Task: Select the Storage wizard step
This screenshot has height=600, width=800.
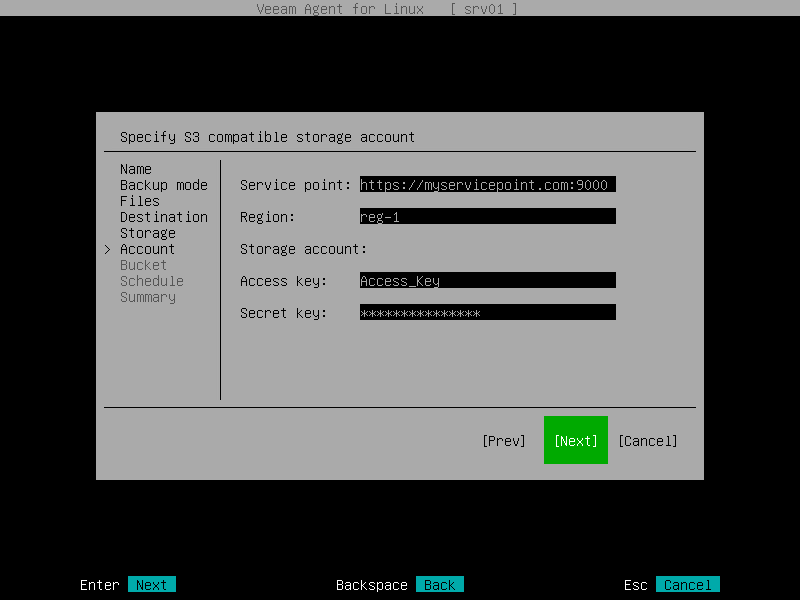Action: 148,233
